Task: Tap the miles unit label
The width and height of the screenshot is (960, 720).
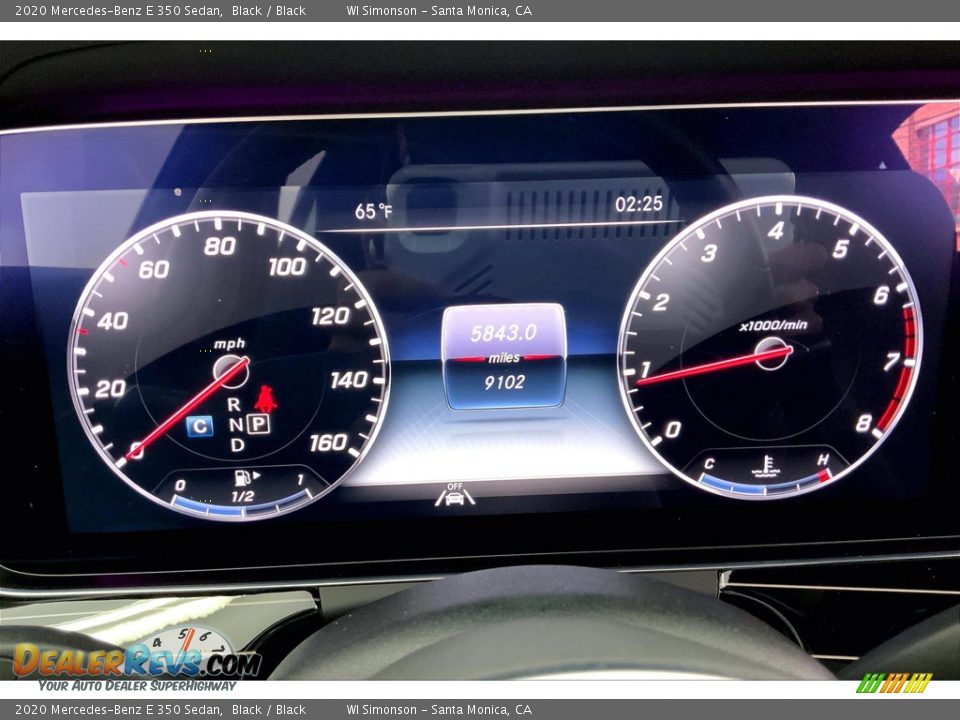Action: 504,358
